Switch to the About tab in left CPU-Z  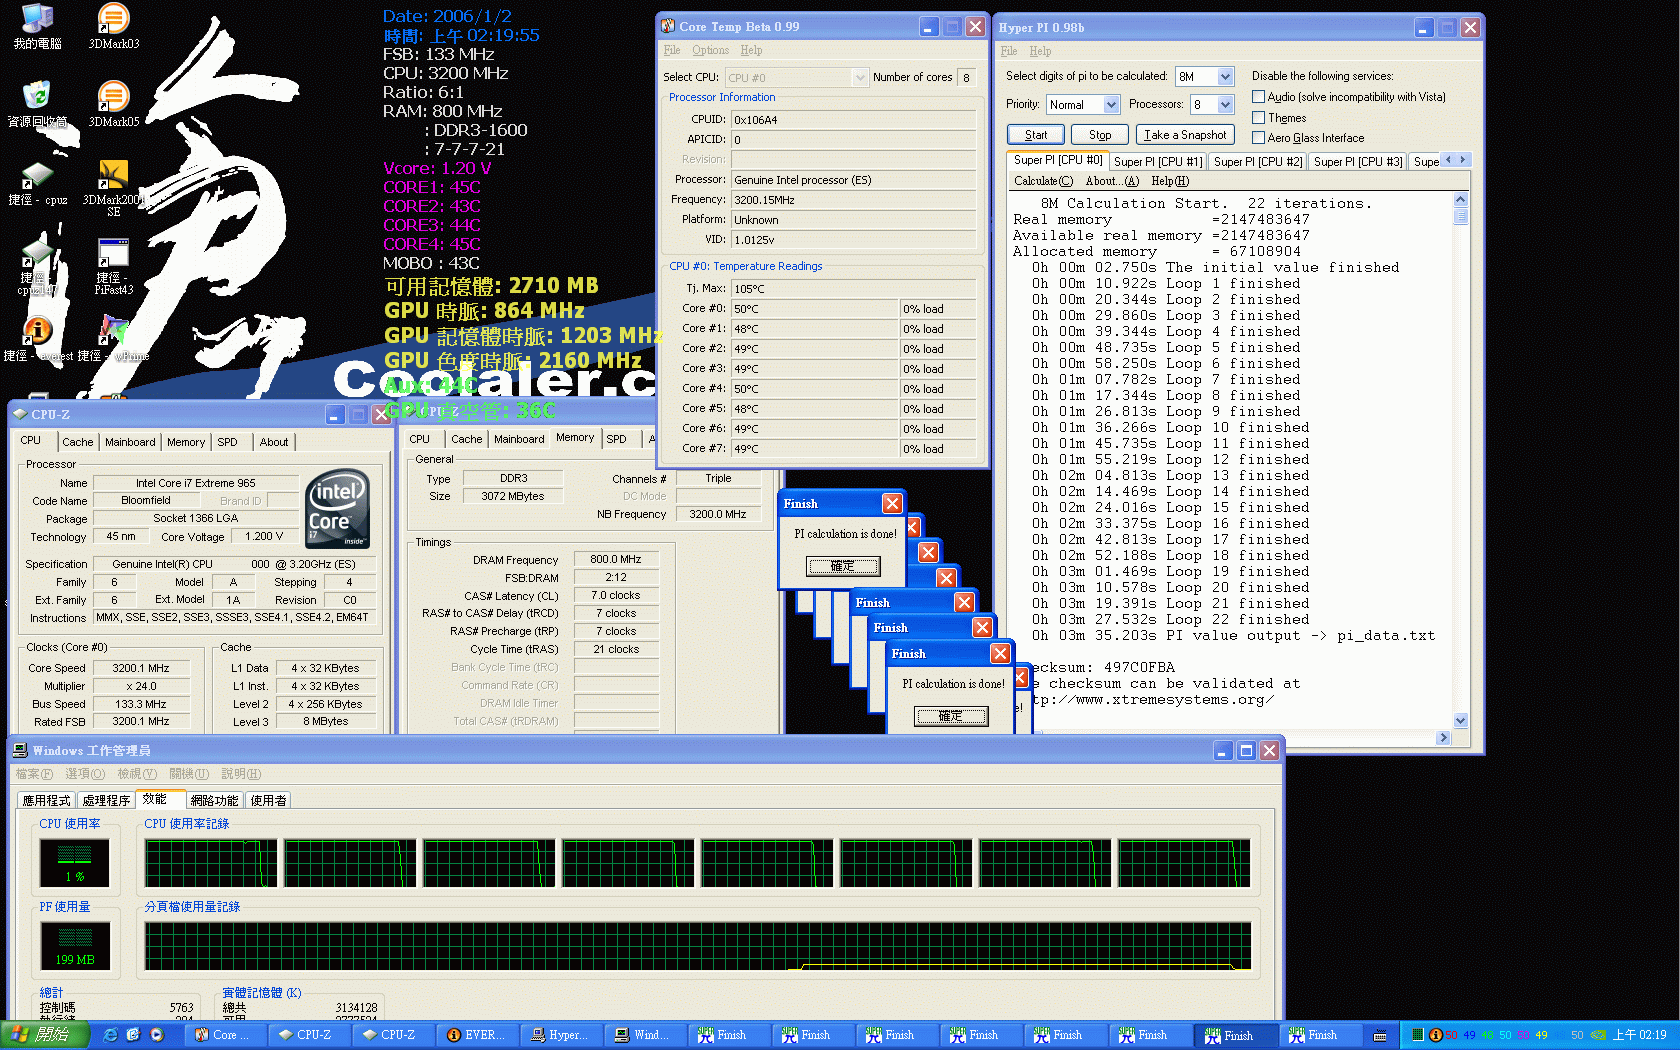click(274, 442)
